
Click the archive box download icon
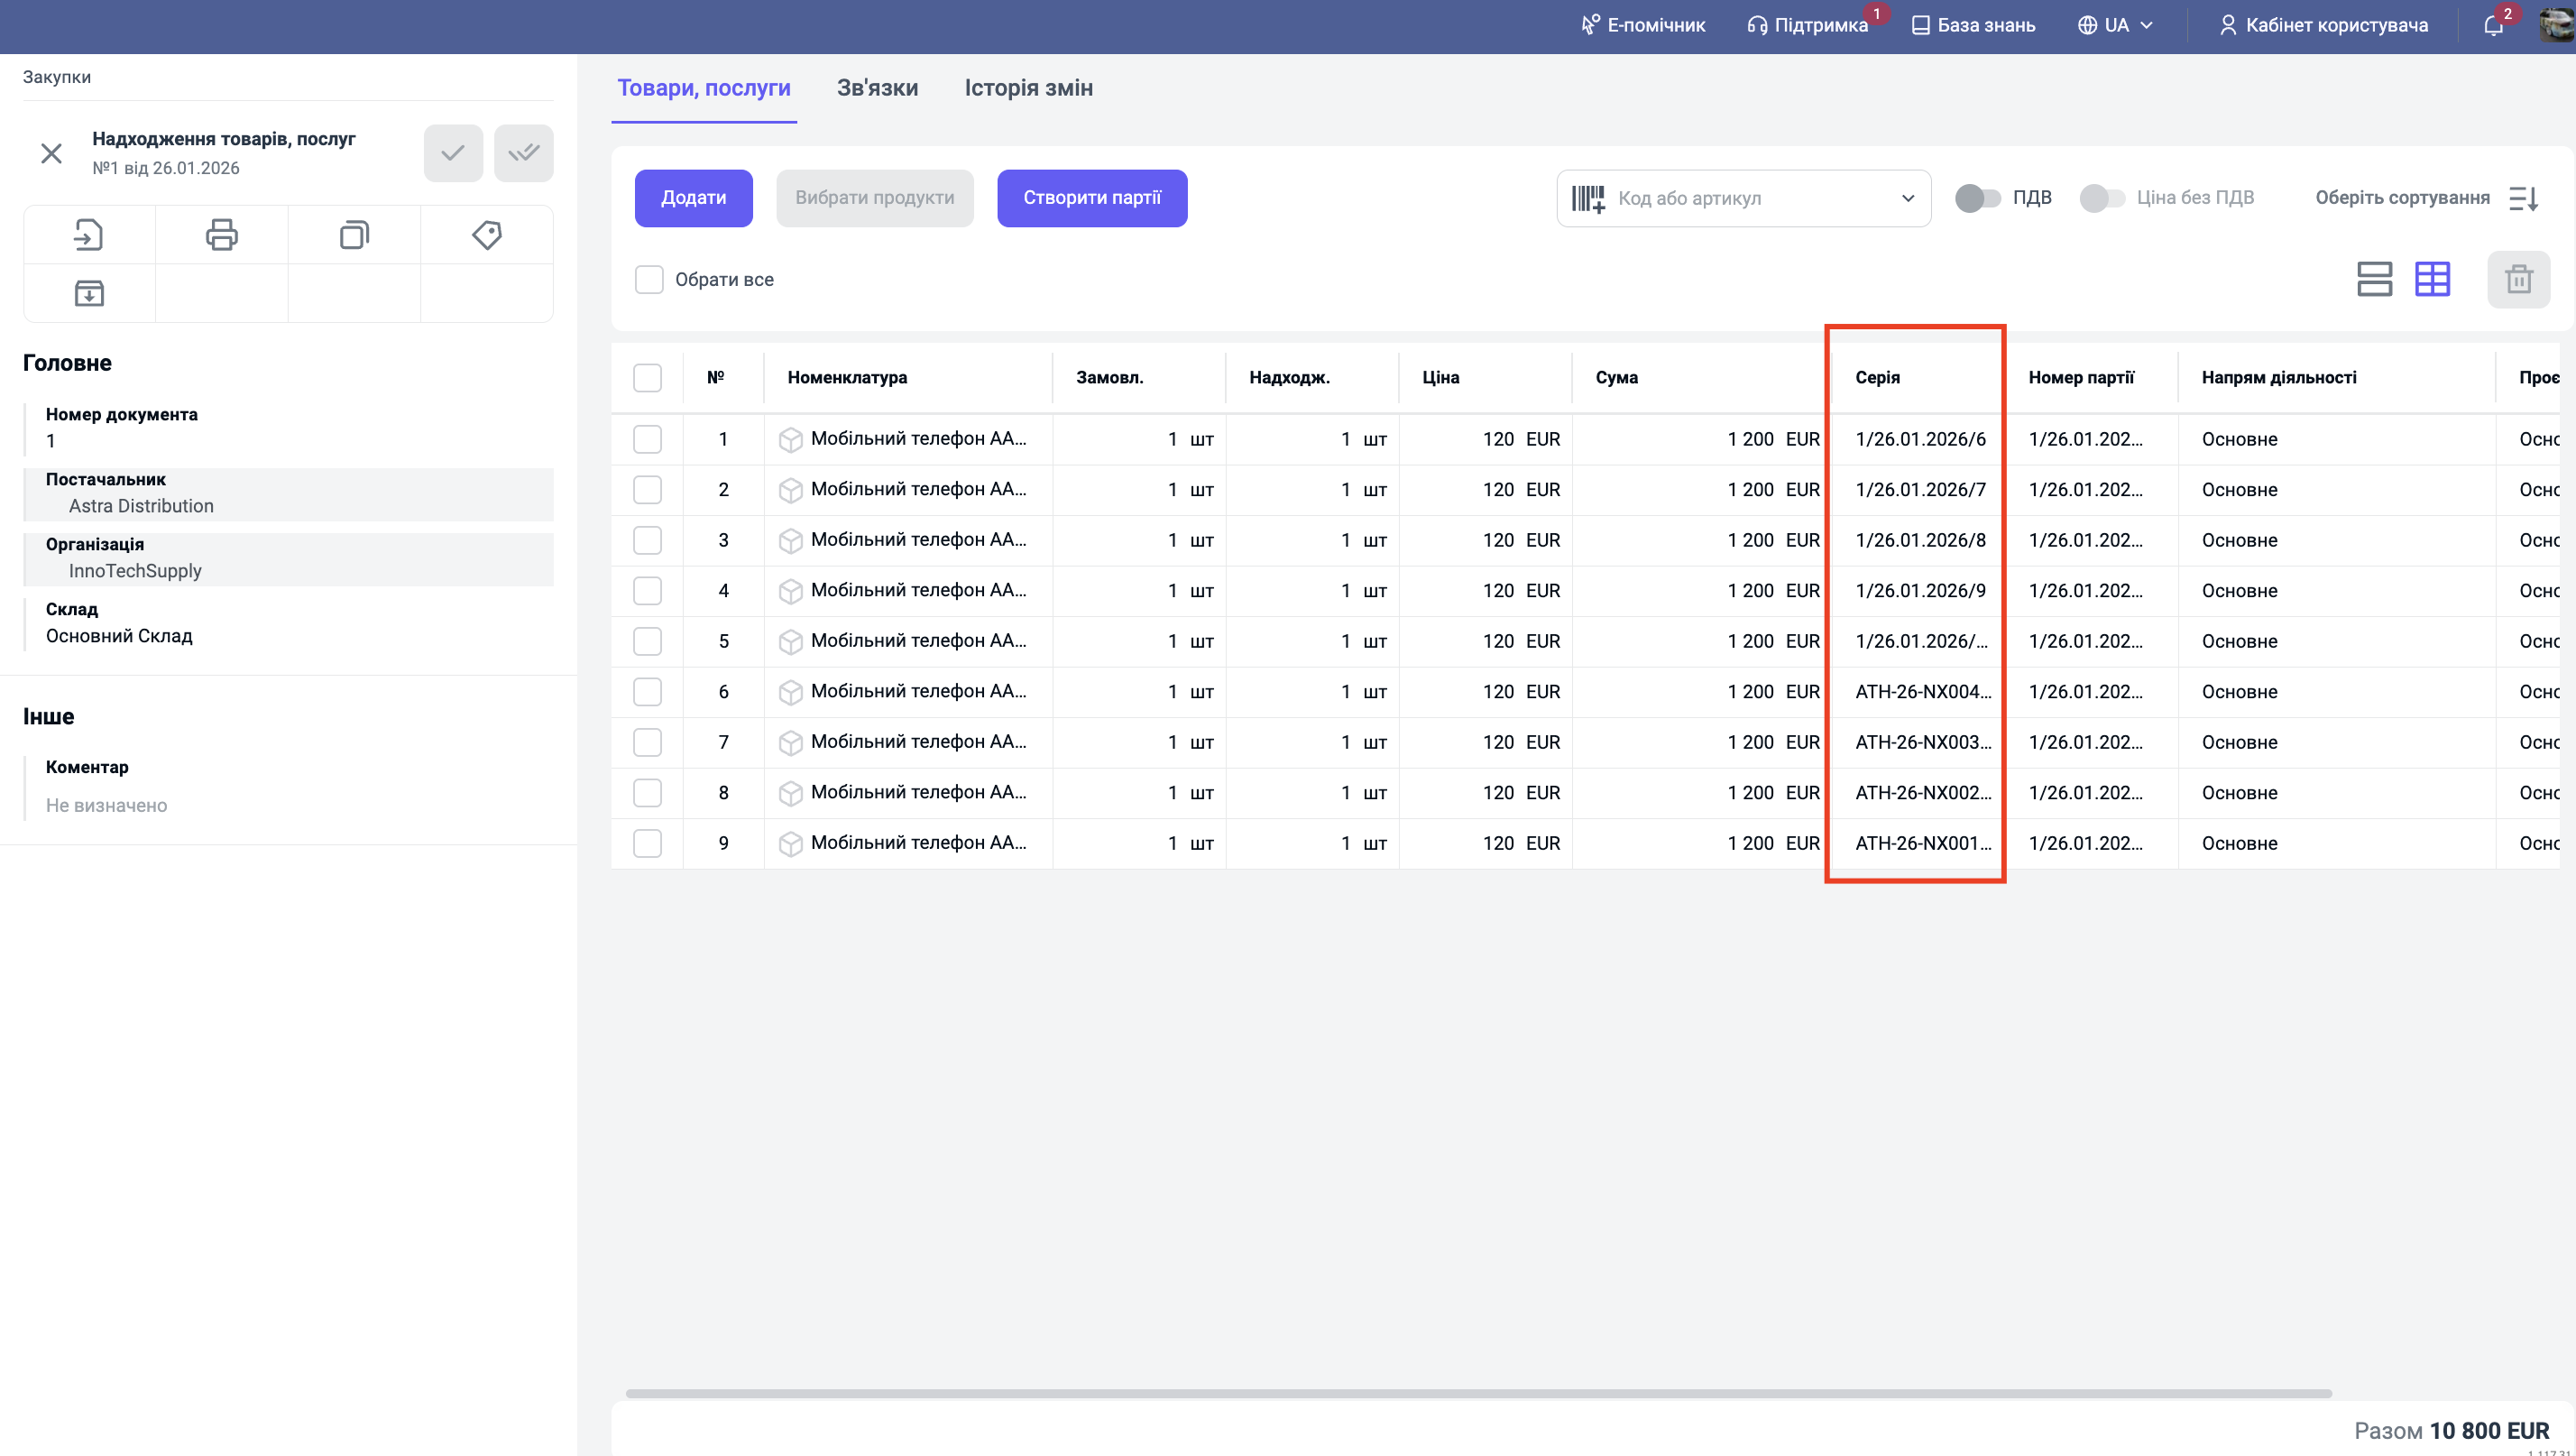[x=89, y=293]
